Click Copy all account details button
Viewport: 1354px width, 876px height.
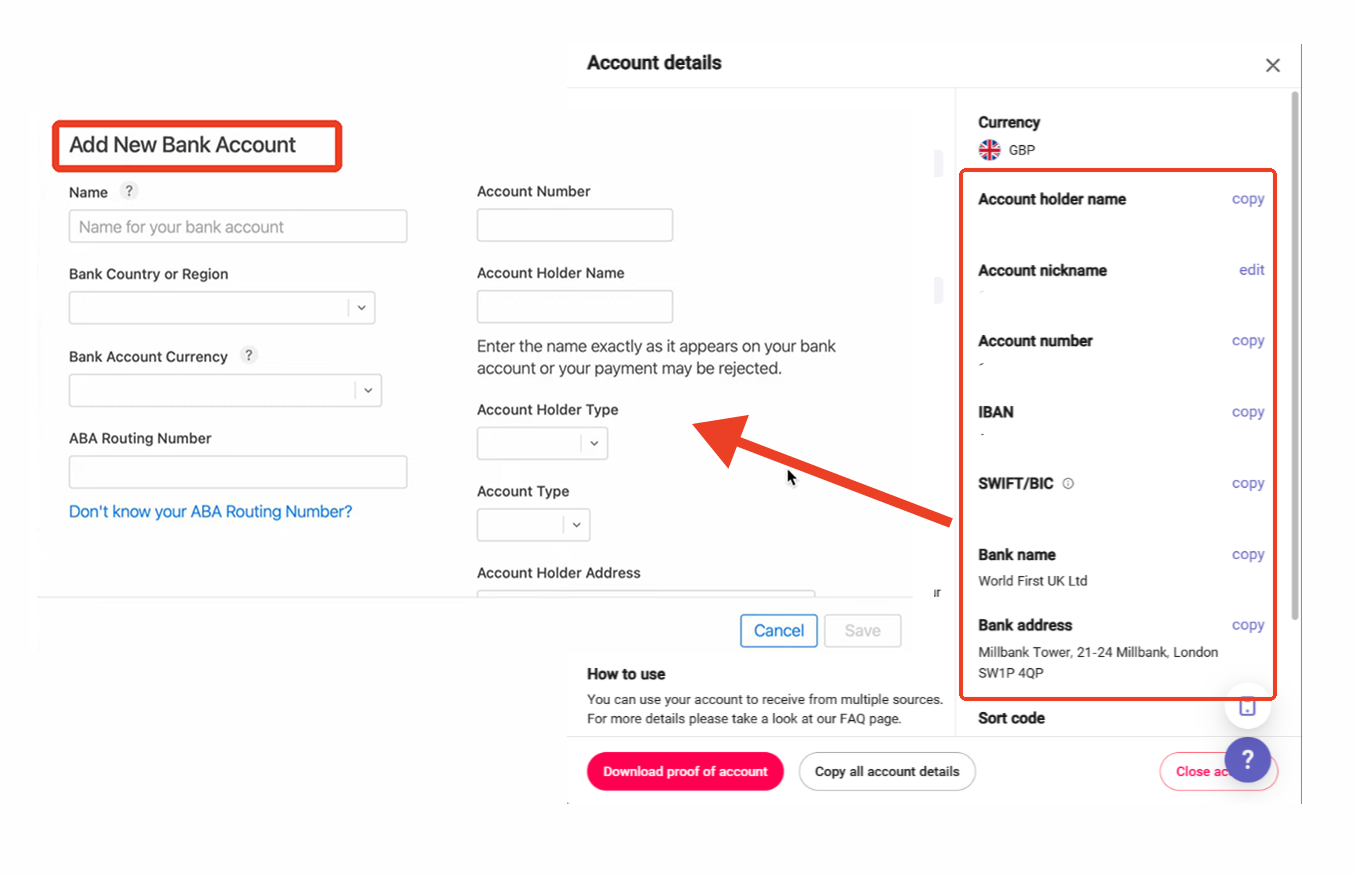[x=887, y=771]
